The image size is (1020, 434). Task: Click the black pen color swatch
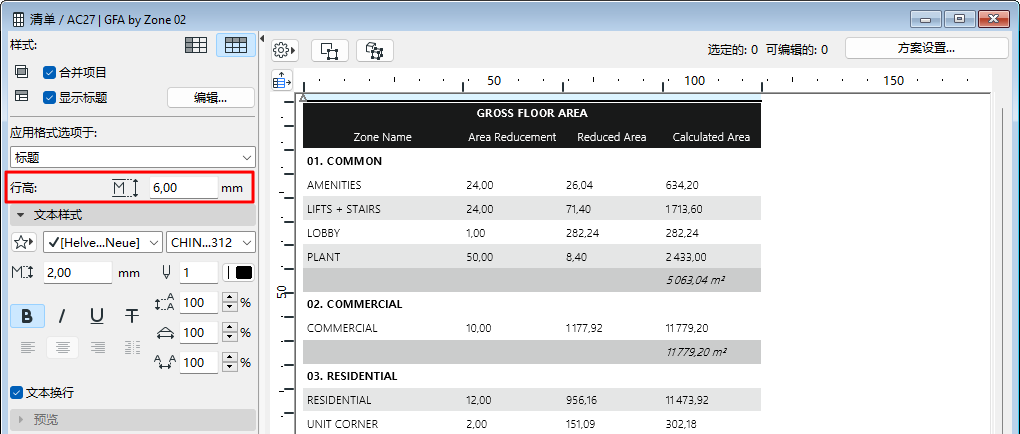click(243, 272)
